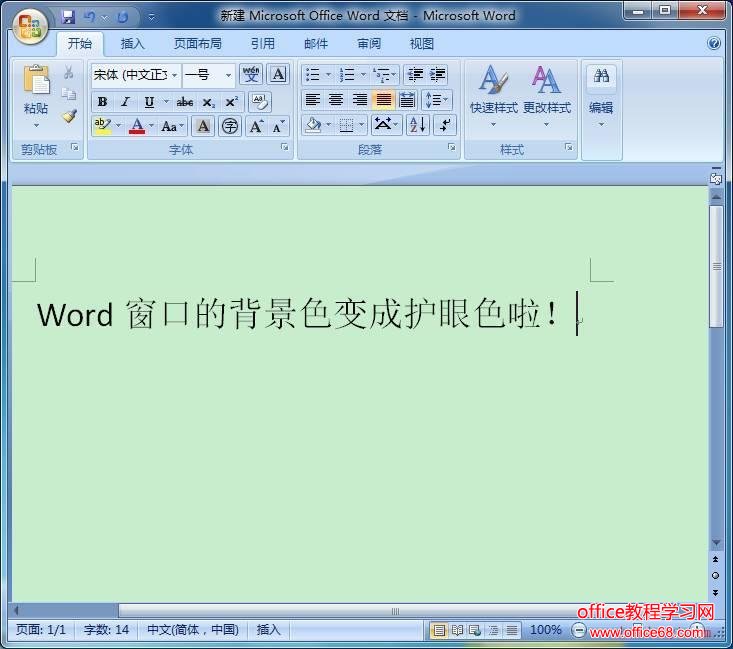The height and width of the screenshot is (649, 733).
Task: Activate the Format Painter brush
Action: point(69,116)
